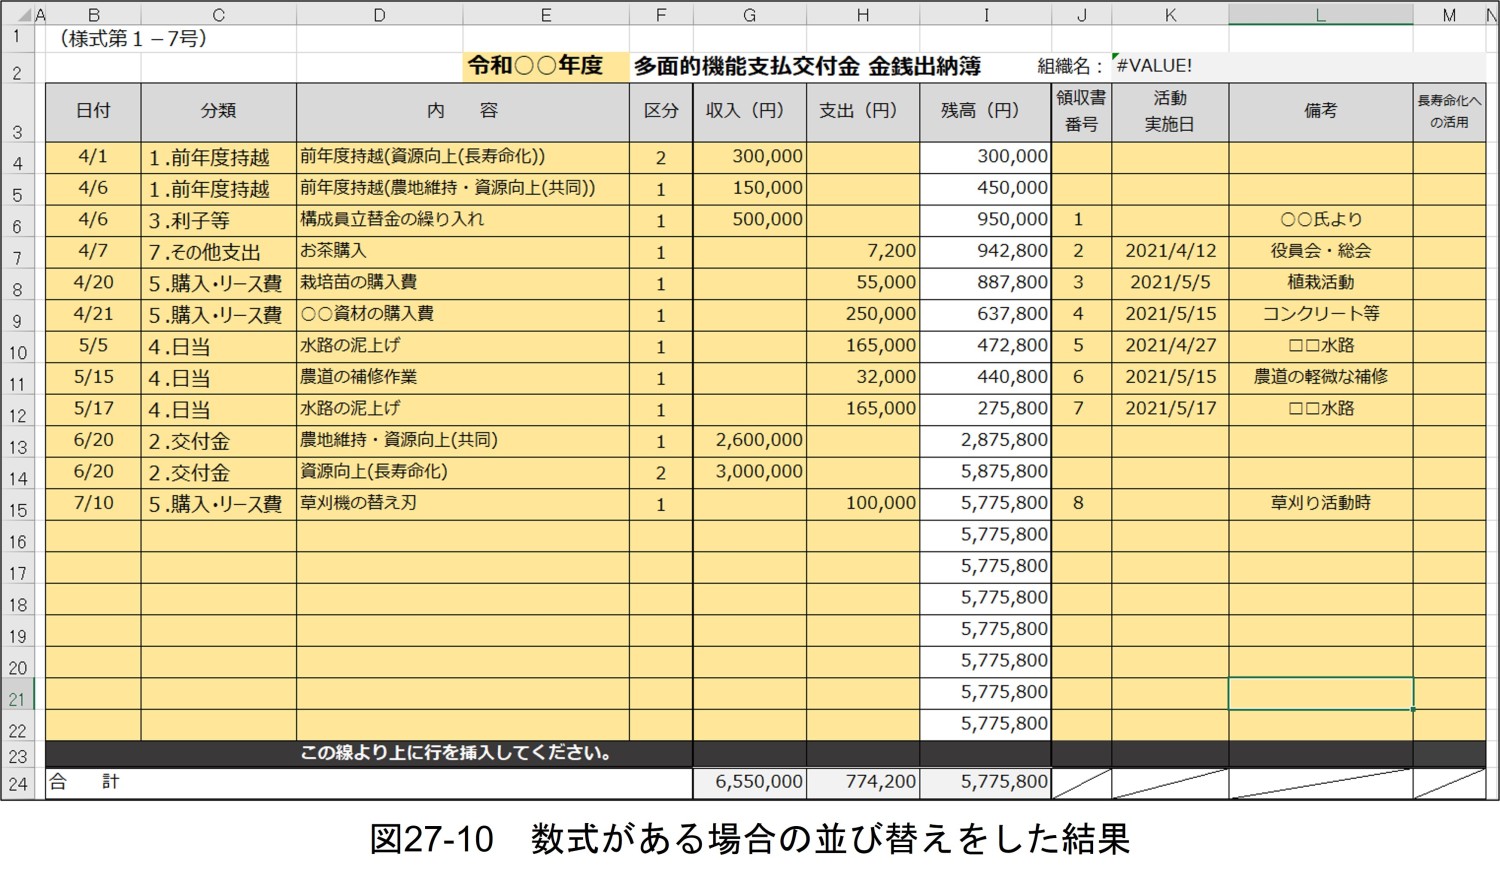Click the '○○資材の購入費' cell
1500x881 pixels.
click(x=463, y=315)
